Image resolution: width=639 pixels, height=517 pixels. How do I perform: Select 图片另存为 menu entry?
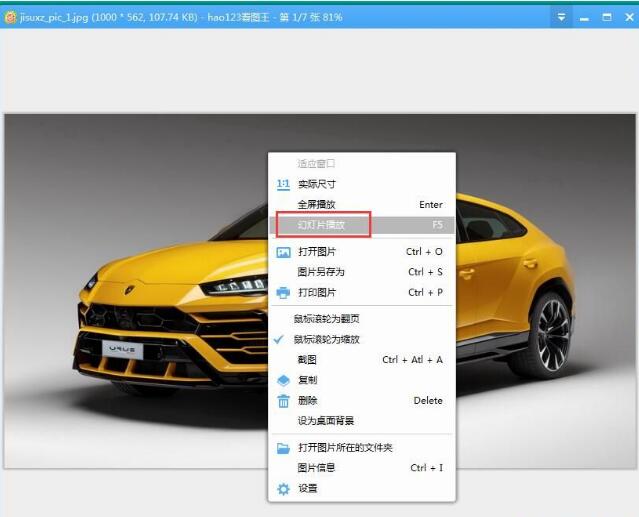click(362, 272)
